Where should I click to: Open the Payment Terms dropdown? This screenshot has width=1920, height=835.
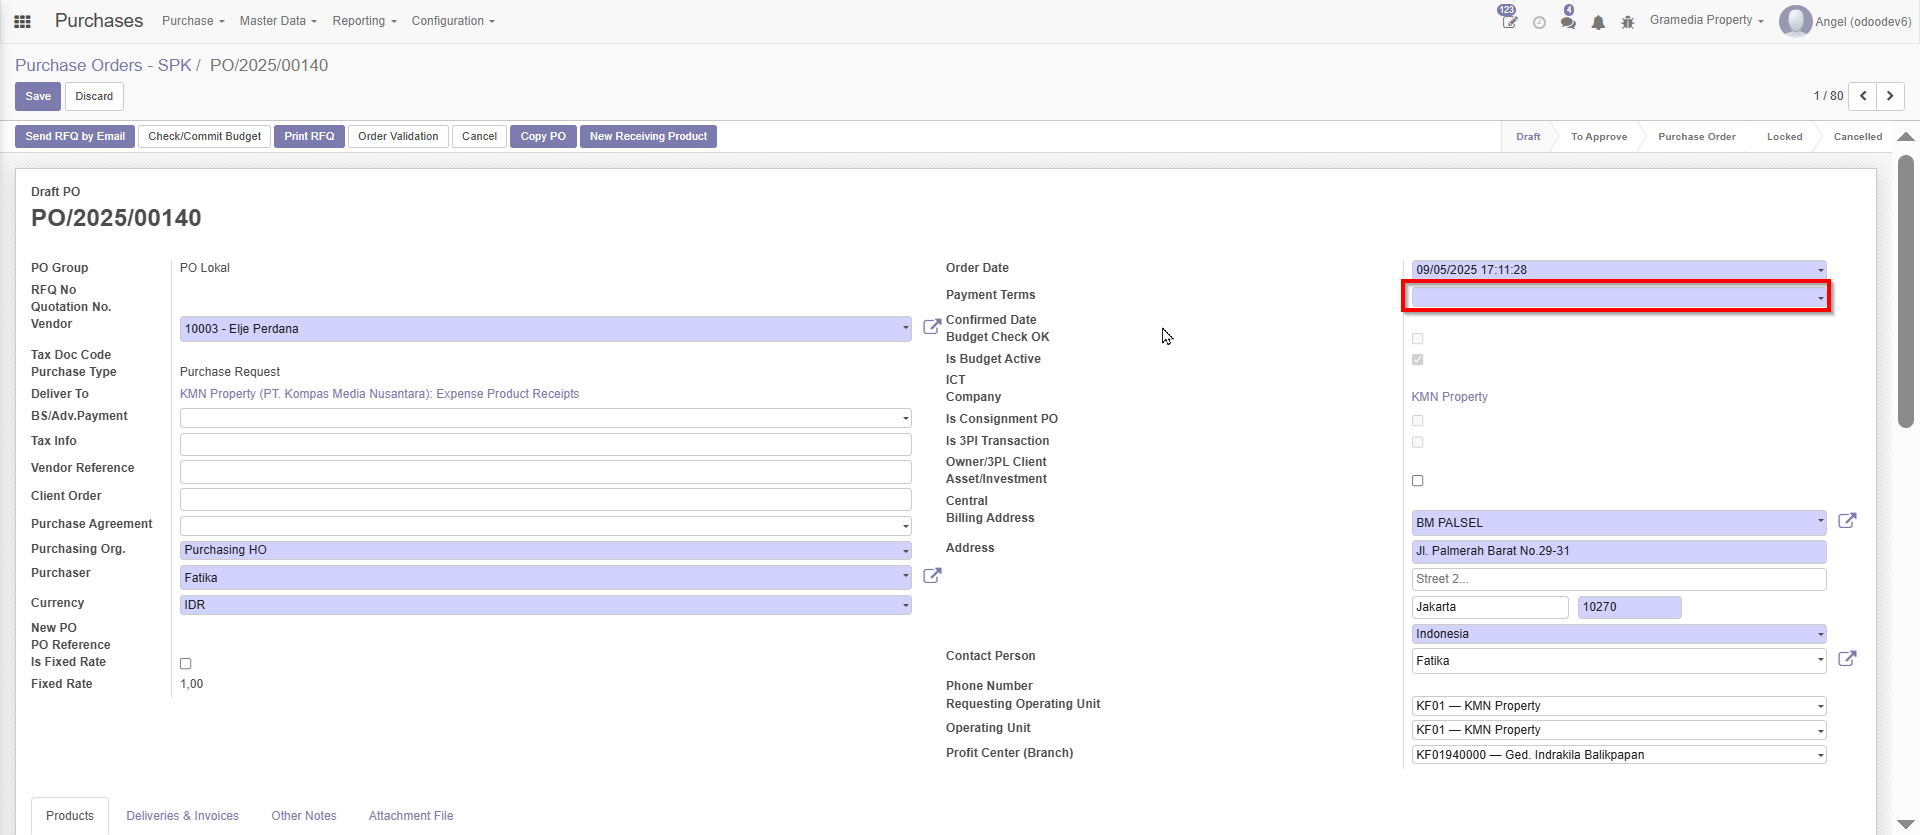[x=1619, y=297]
